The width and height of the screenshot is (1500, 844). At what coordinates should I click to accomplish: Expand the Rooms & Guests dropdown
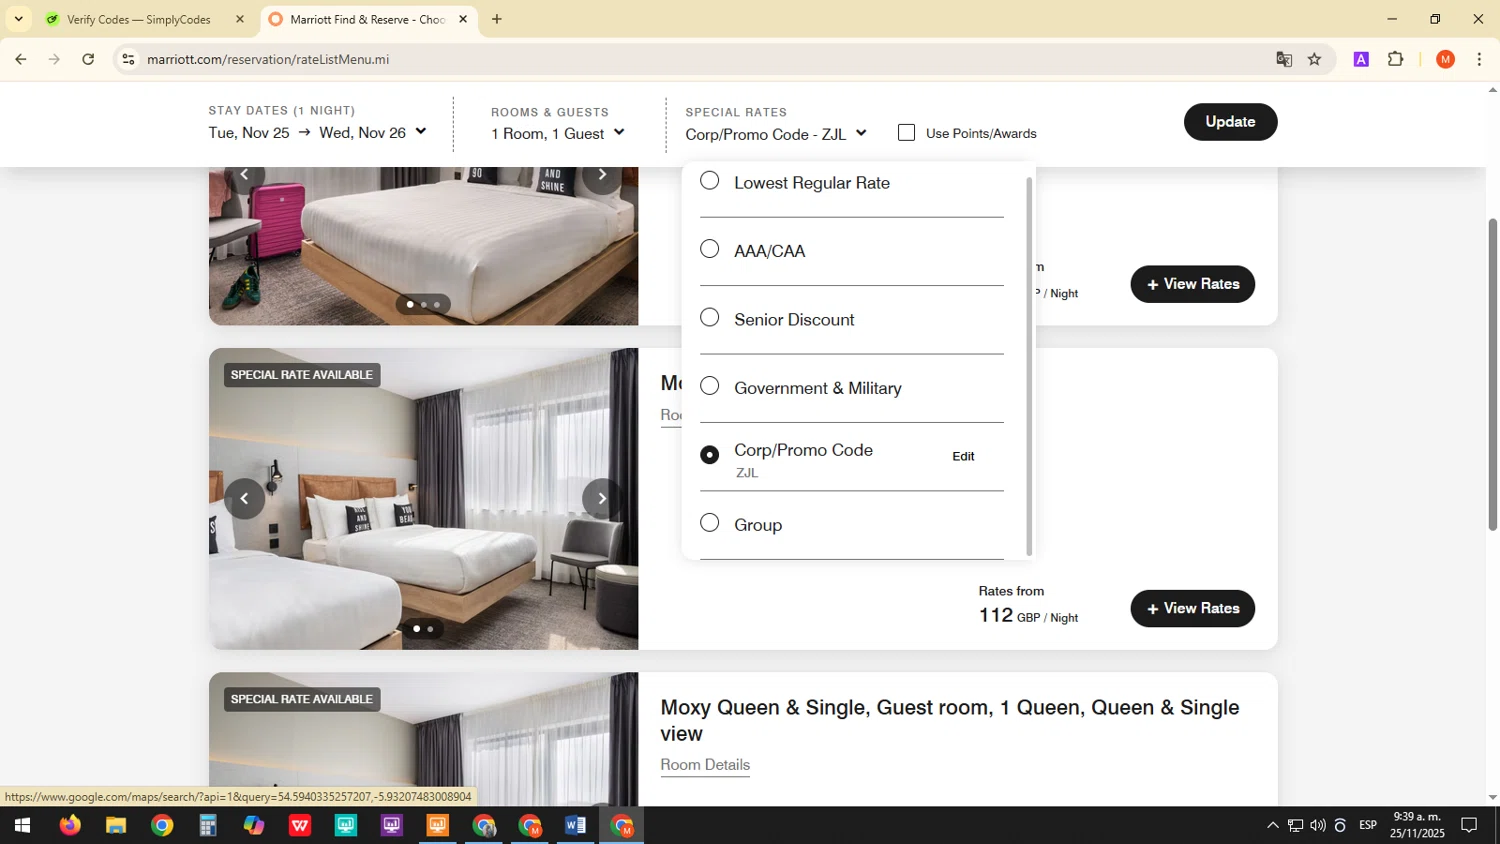coord(557,134)
